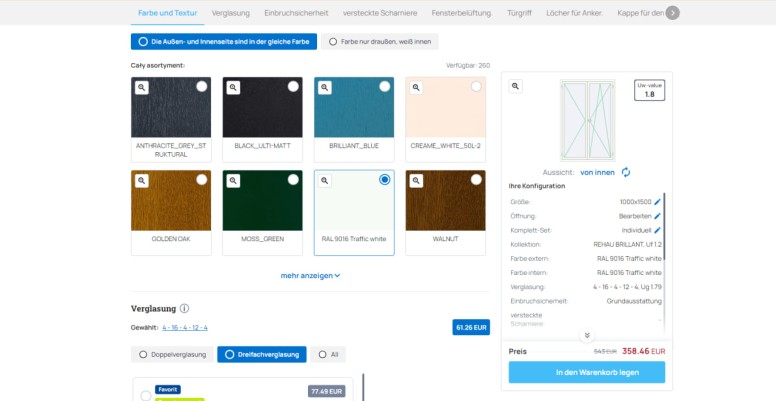This screenshot has height=401, width=776.
Task: Open magnifier on GOLDEN OAK swatch
Action: point(142,181)
